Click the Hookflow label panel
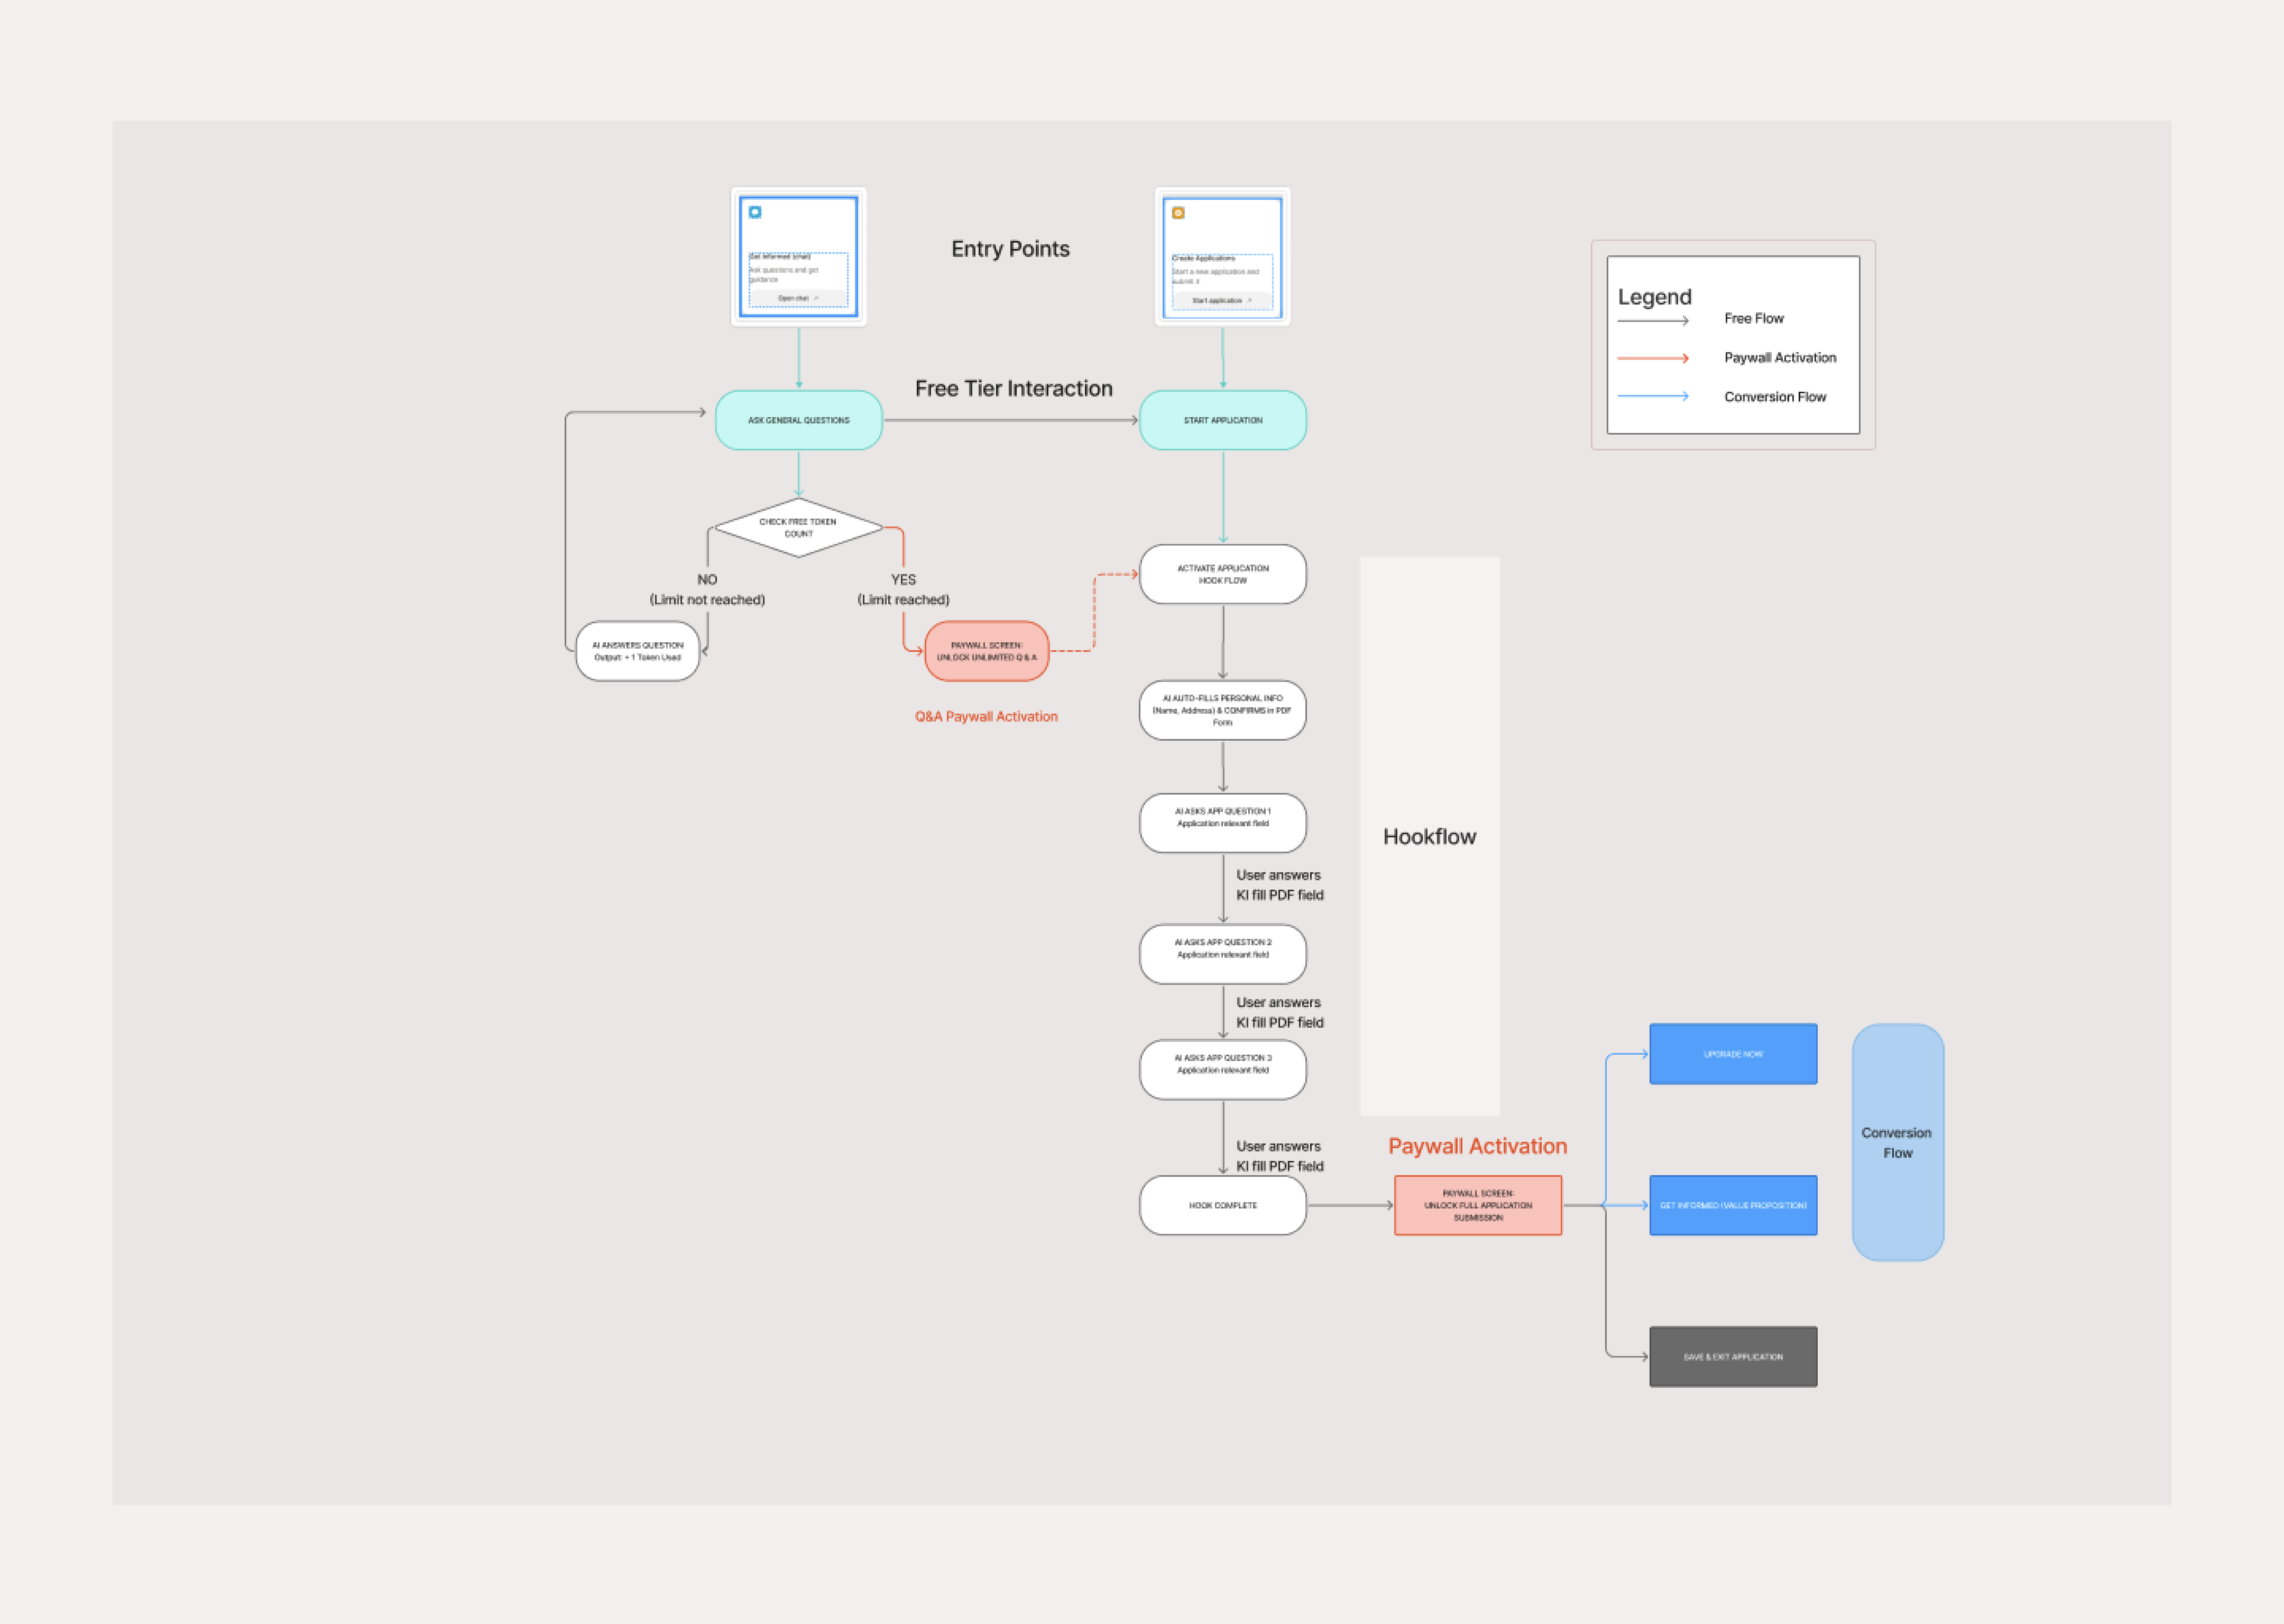This screenshot has height=1624, width=2284. click(1429, 836)
